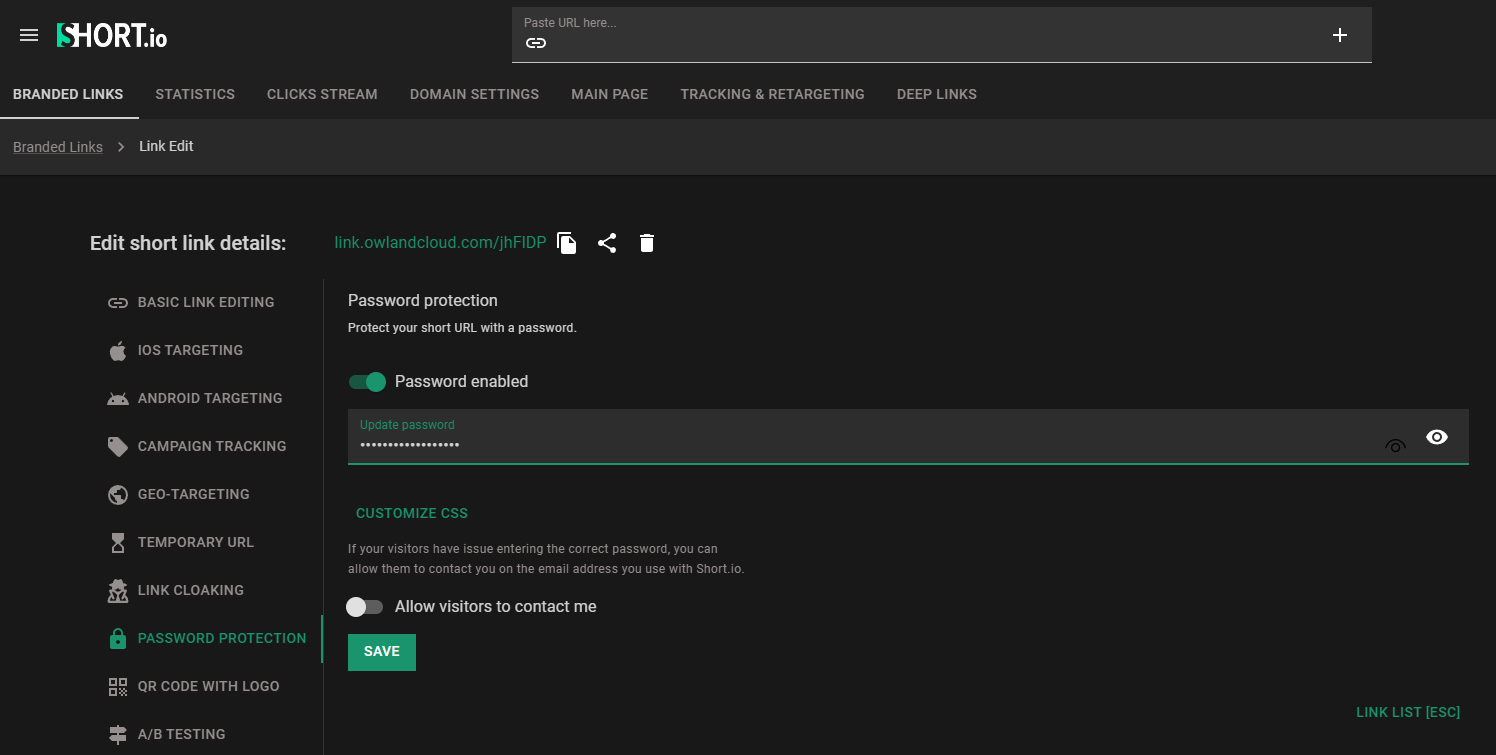The image size is (1496, 755).
Task: Copy the short link to clipboard
Action: point(567,243)
